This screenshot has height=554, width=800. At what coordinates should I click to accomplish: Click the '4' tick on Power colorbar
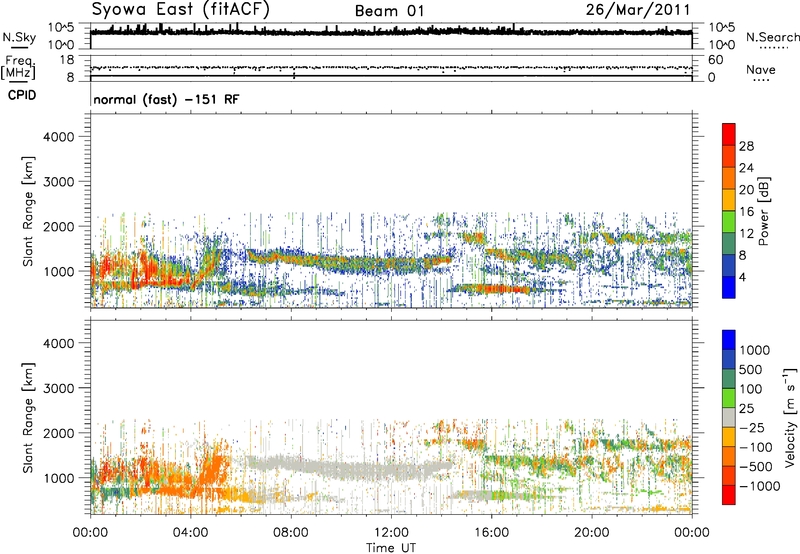coord(743,277)
